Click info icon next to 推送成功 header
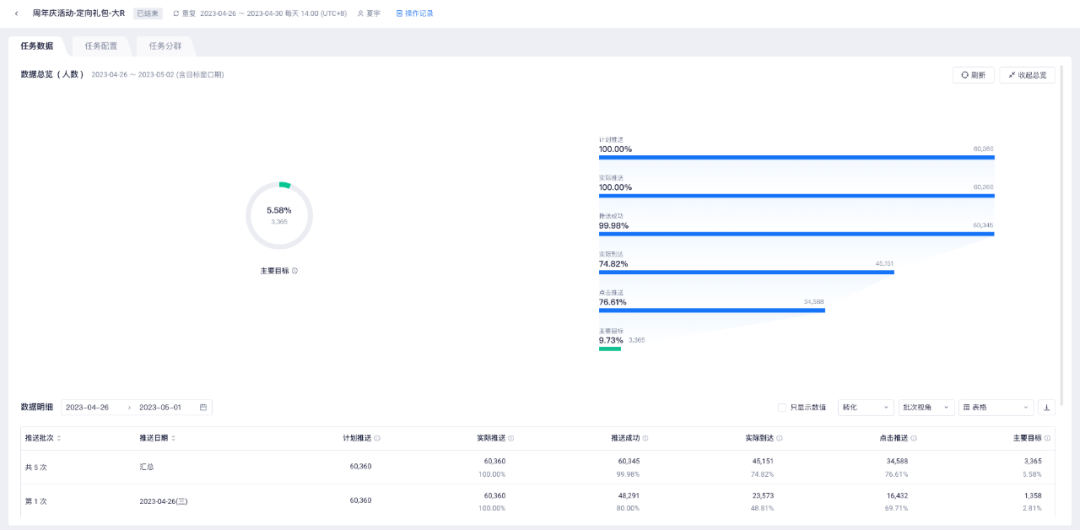 pos(645,438)
